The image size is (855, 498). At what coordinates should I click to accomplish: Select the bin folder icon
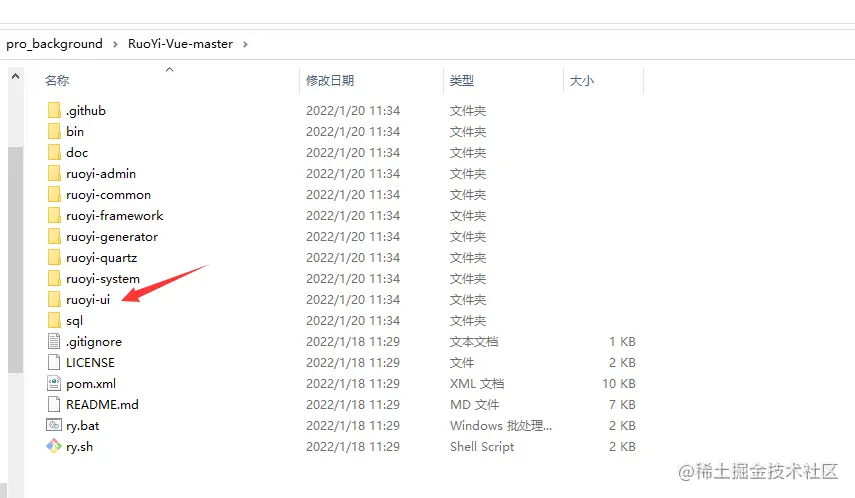pyautogui.click(x=54, y=131)
